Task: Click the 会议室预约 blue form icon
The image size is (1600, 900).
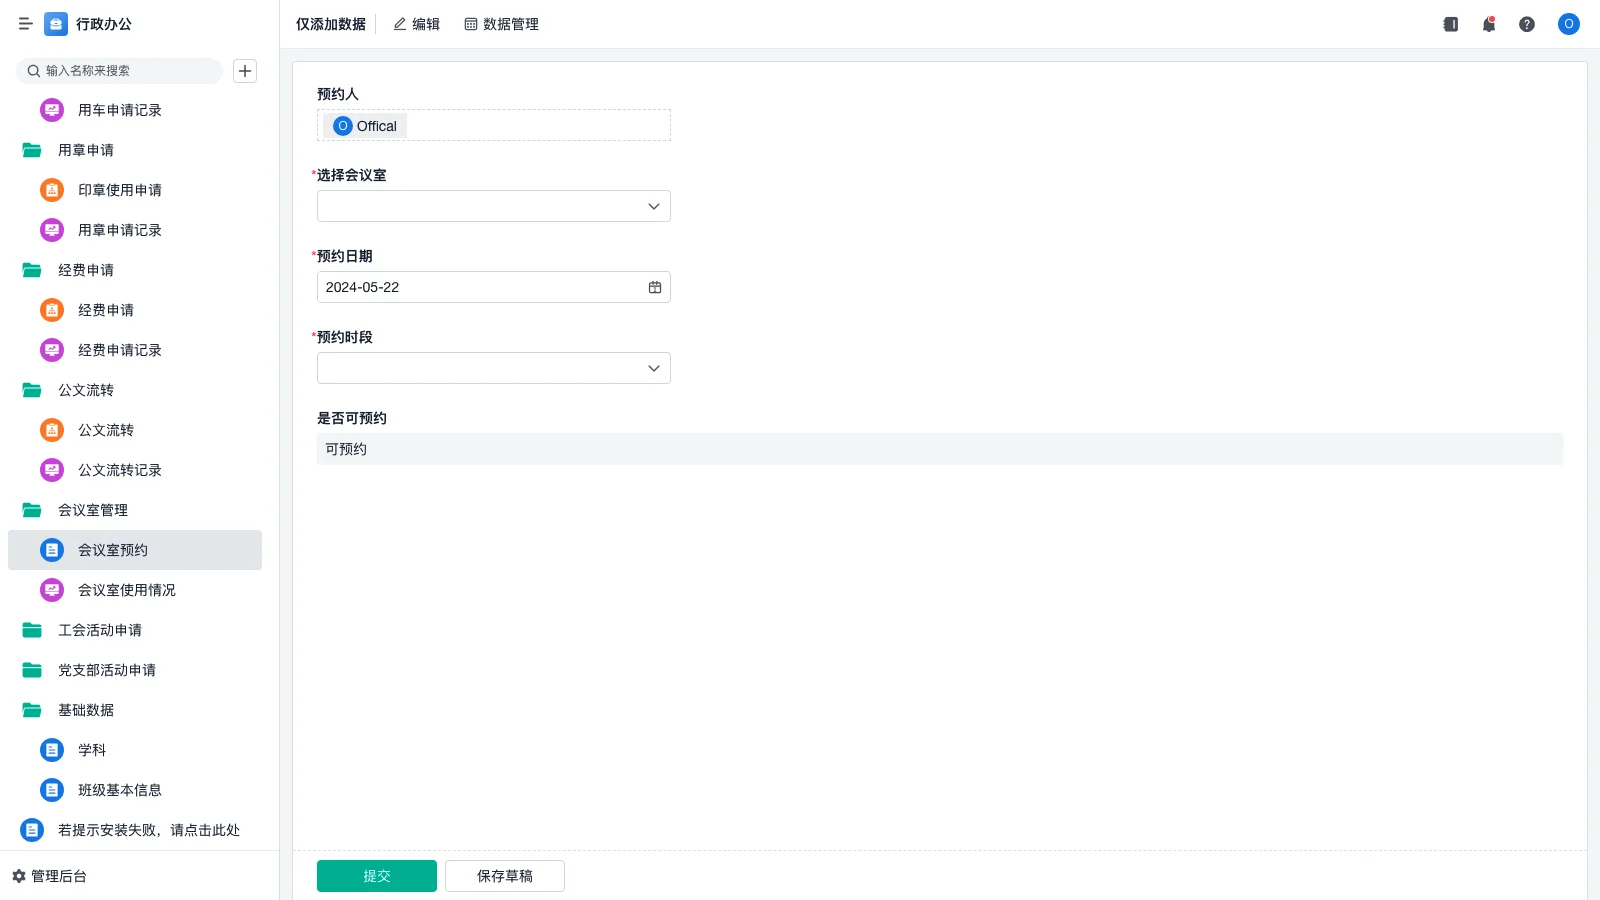Action: [x=52, y=550]
